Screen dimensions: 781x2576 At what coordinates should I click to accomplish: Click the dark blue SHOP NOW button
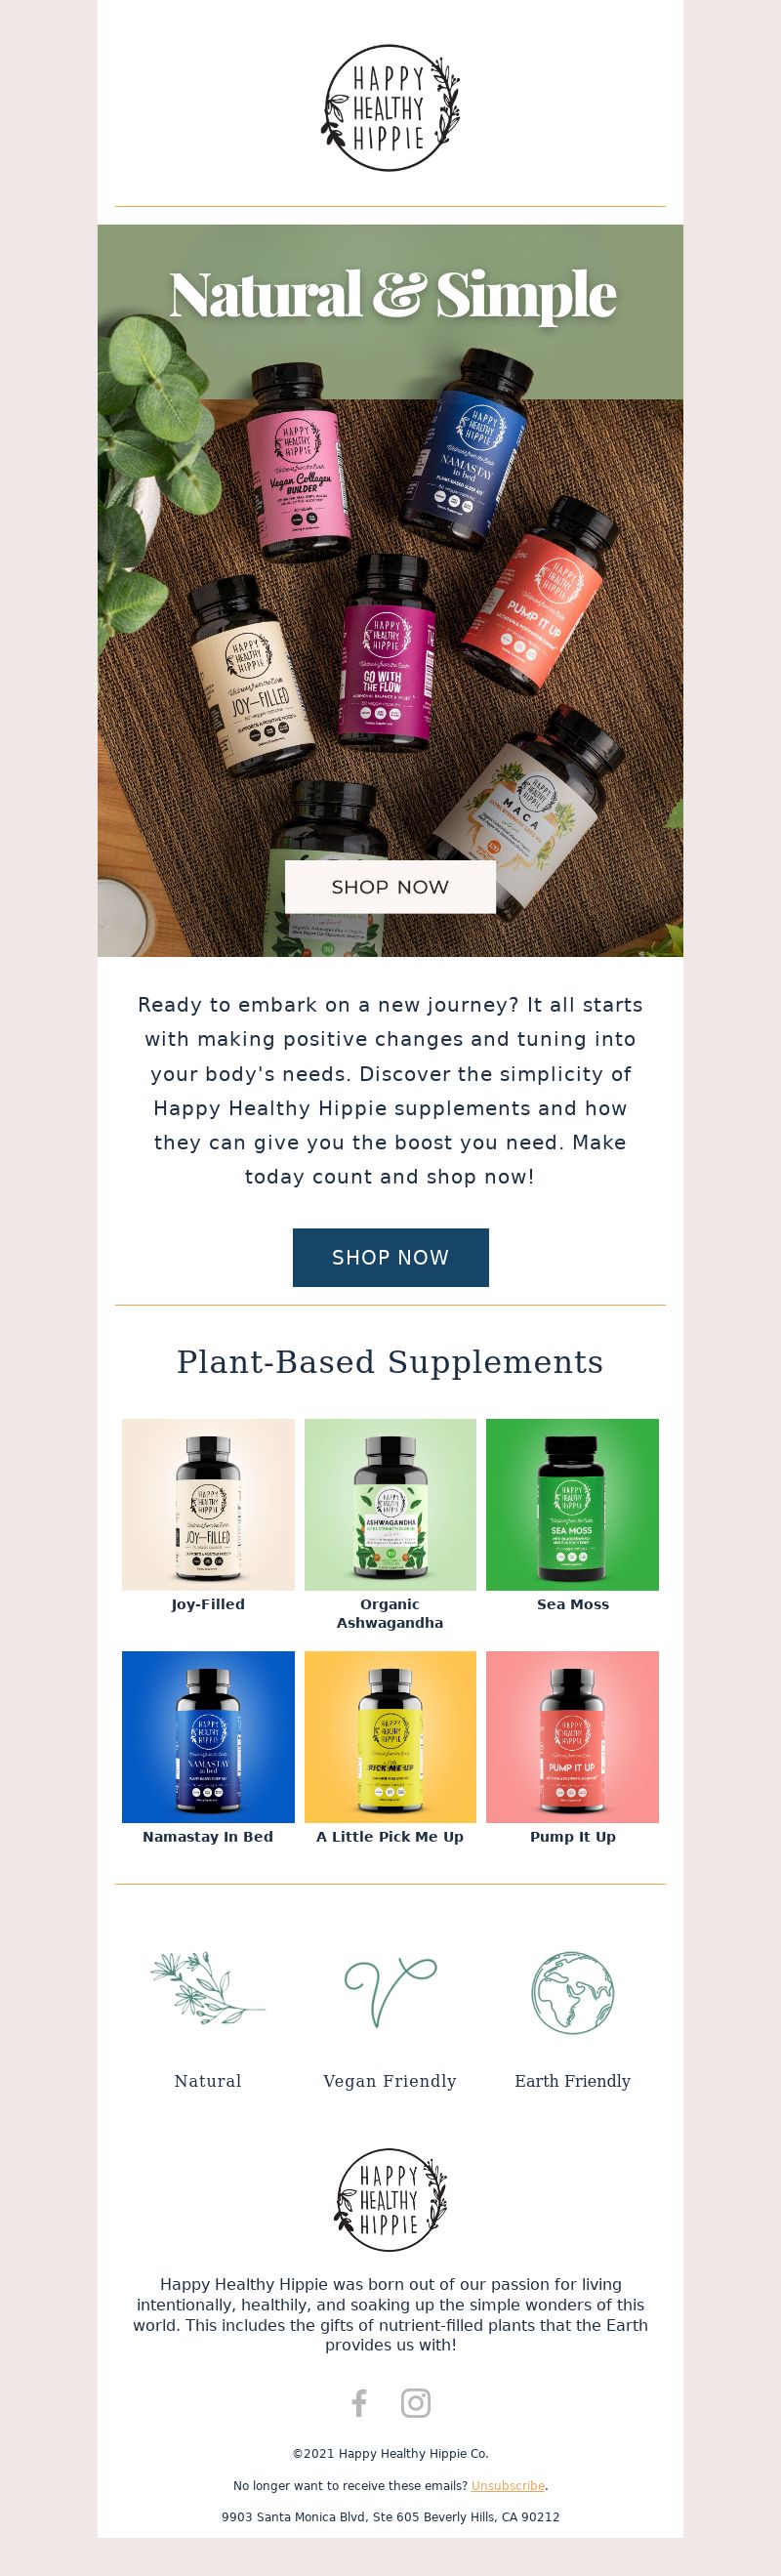click(x=390, y=1257)
